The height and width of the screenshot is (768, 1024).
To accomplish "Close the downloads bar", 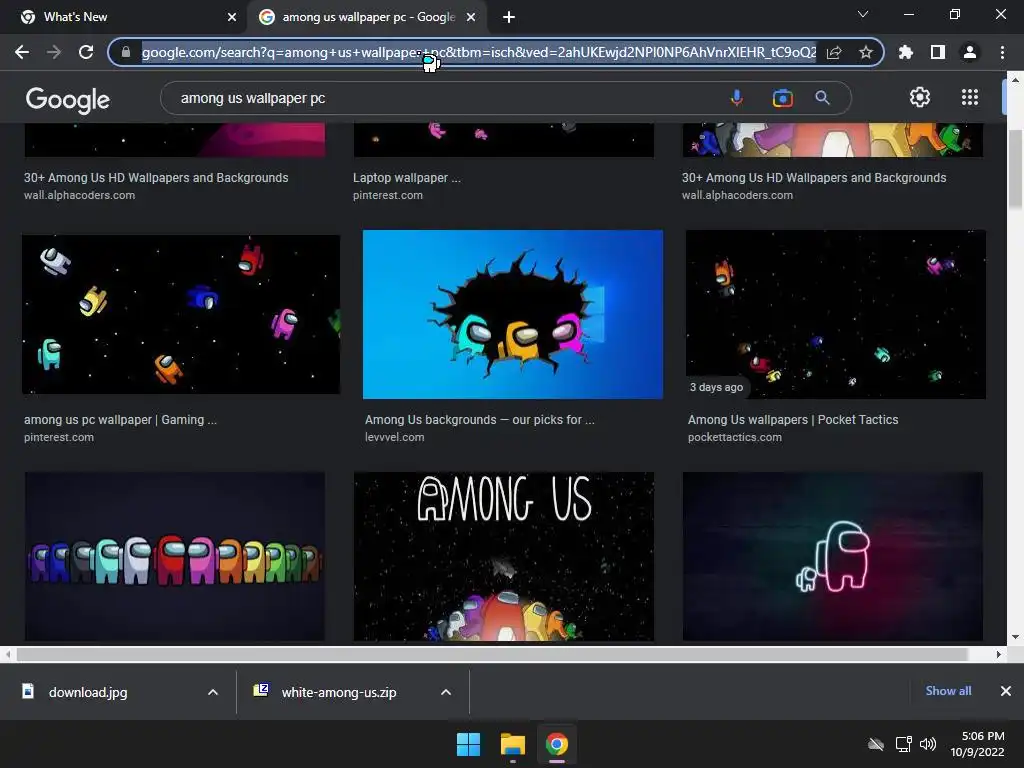I will click(x=1006, y=691).
